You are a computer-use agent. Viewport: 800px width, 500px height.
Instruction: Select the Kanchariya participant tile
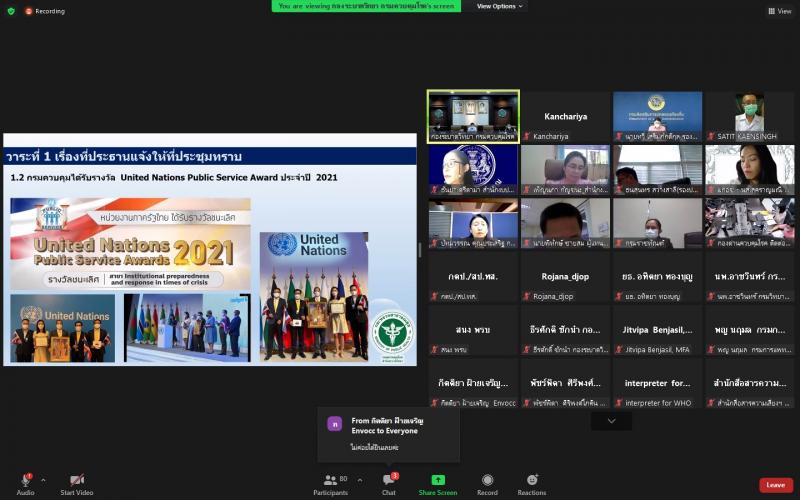(x=565, y=116)
